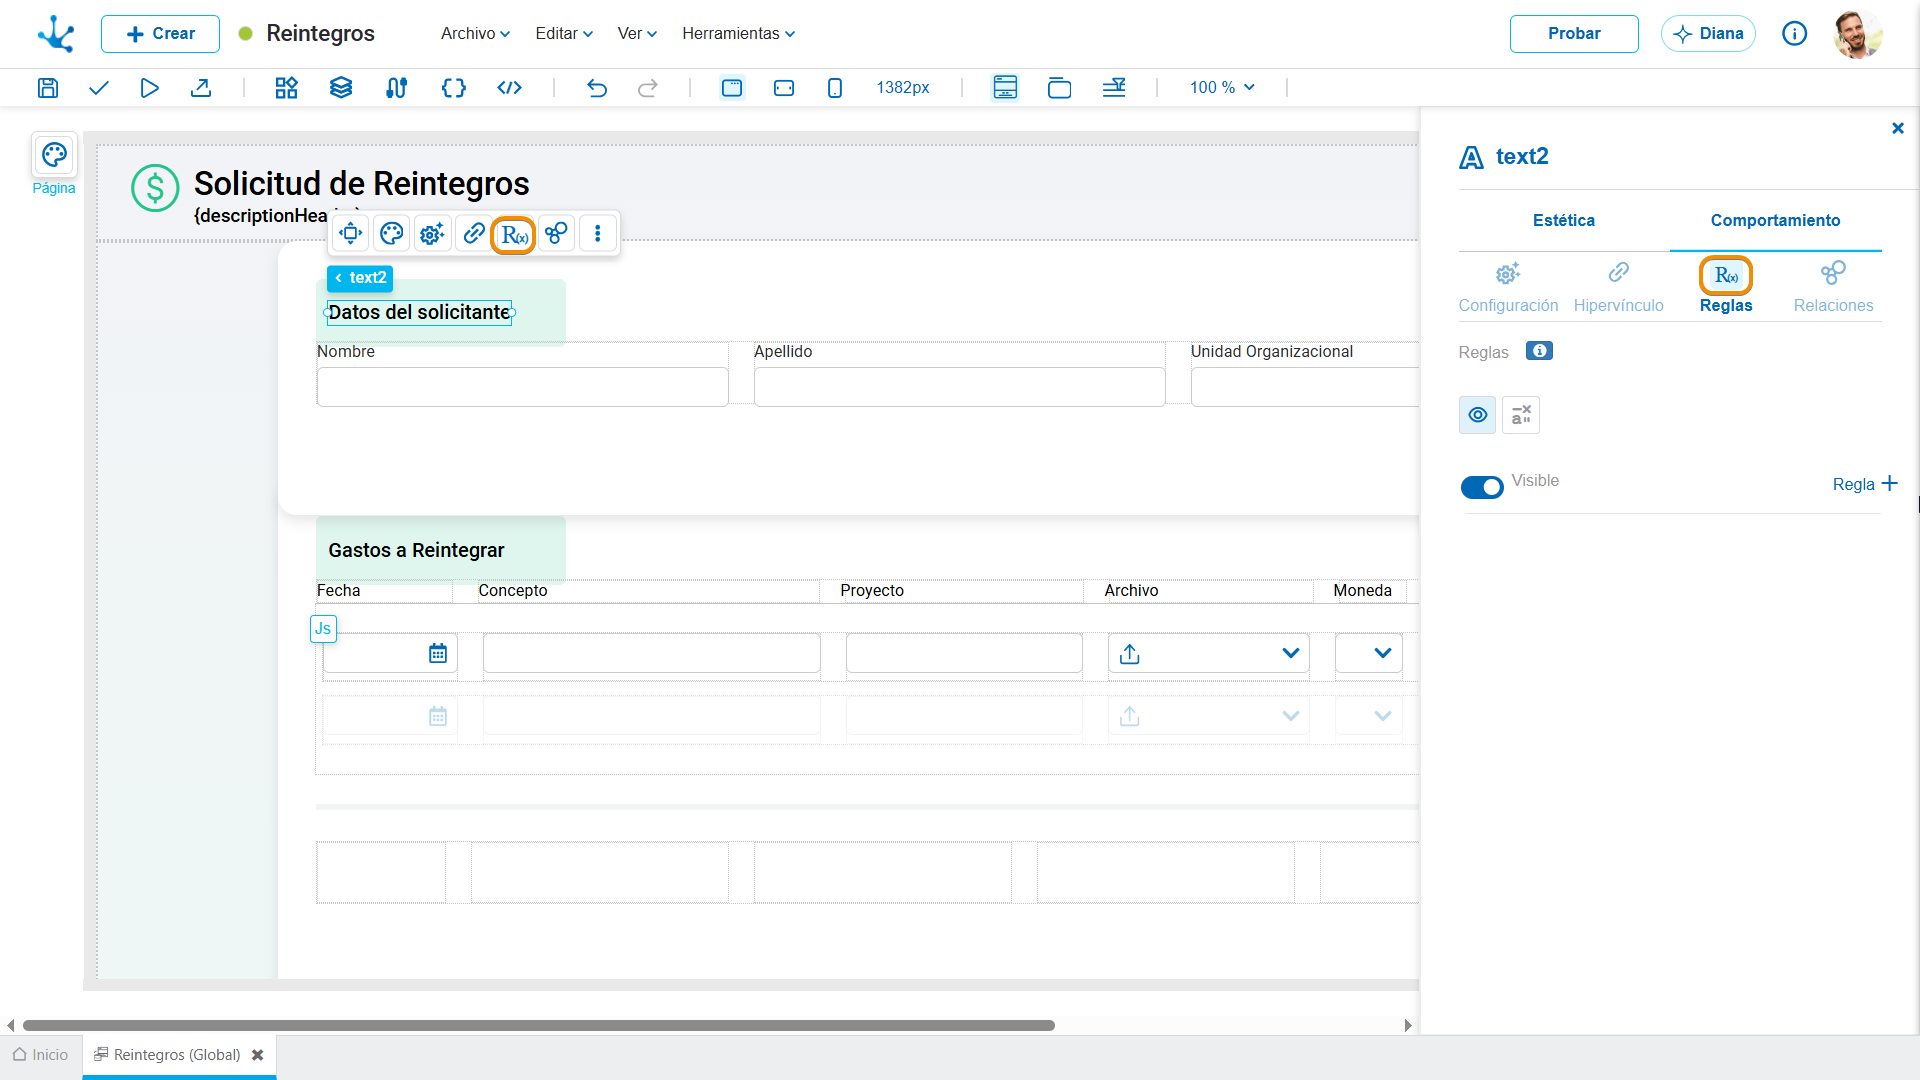Expand the 100 % zoom dropdown
1920x1080 pixels.
(x=1222, y=88)
